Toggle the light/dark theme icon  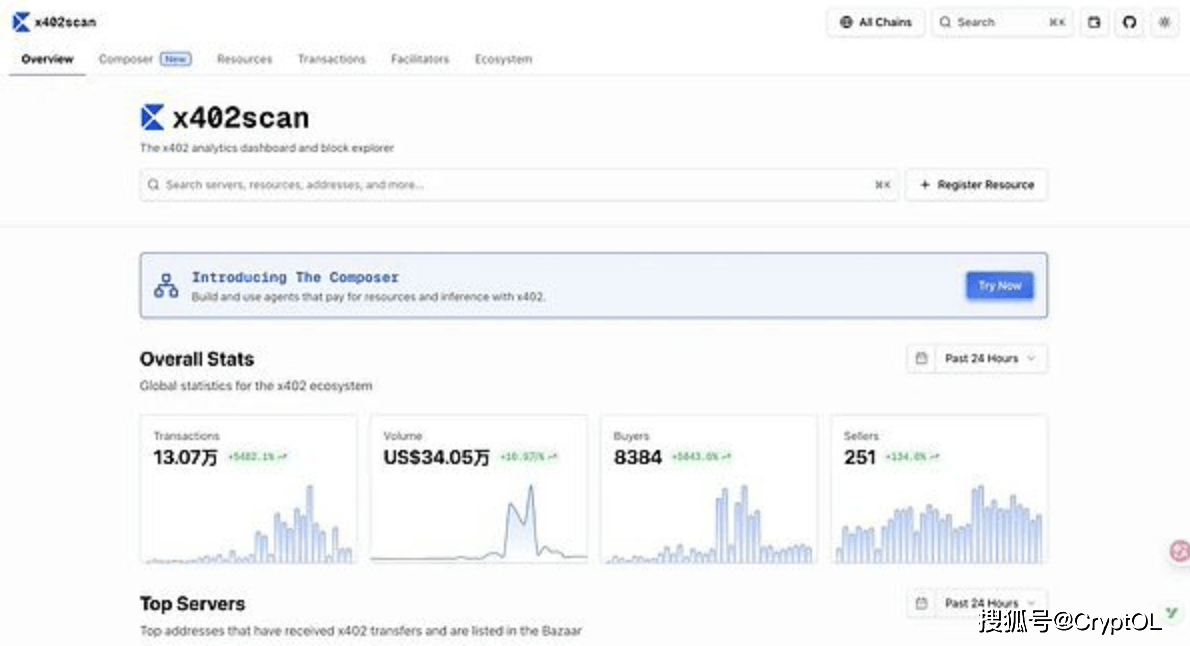[x=1164, y=22]
